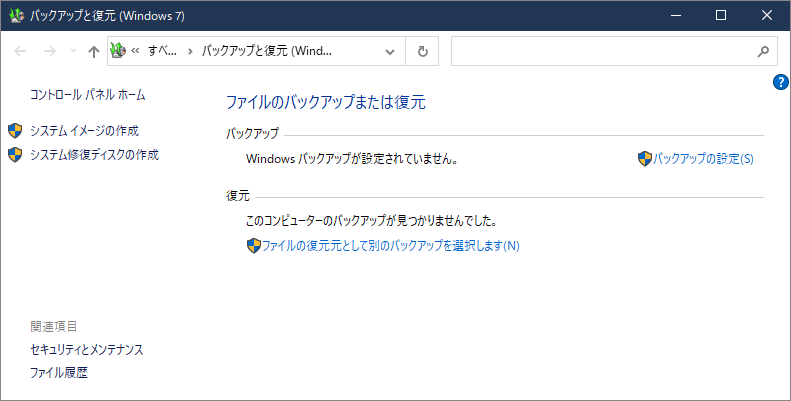Screen dimensions: 791x401
Task: Open セキュリティとメンテナンス related link
Action: 86,350
